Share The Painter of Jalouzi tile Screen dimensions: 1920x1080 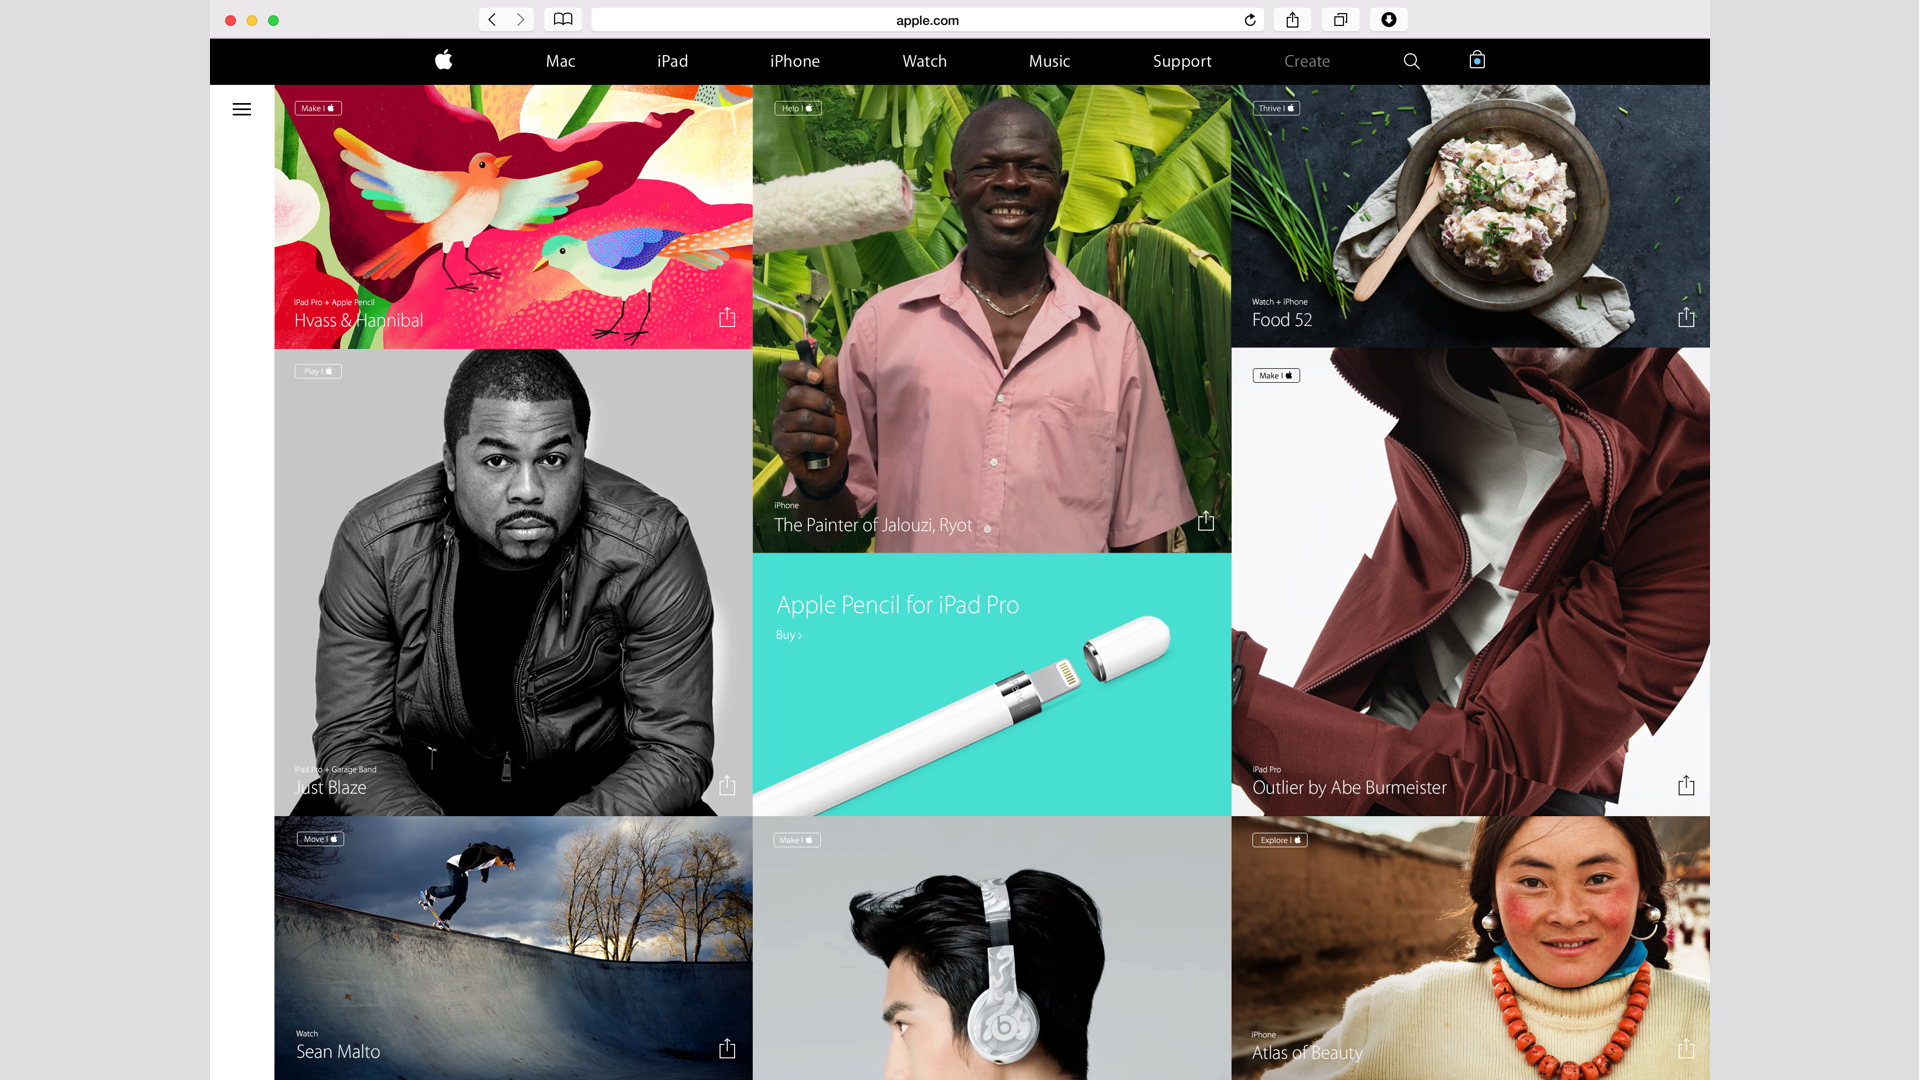click(x=1206, y=521)
